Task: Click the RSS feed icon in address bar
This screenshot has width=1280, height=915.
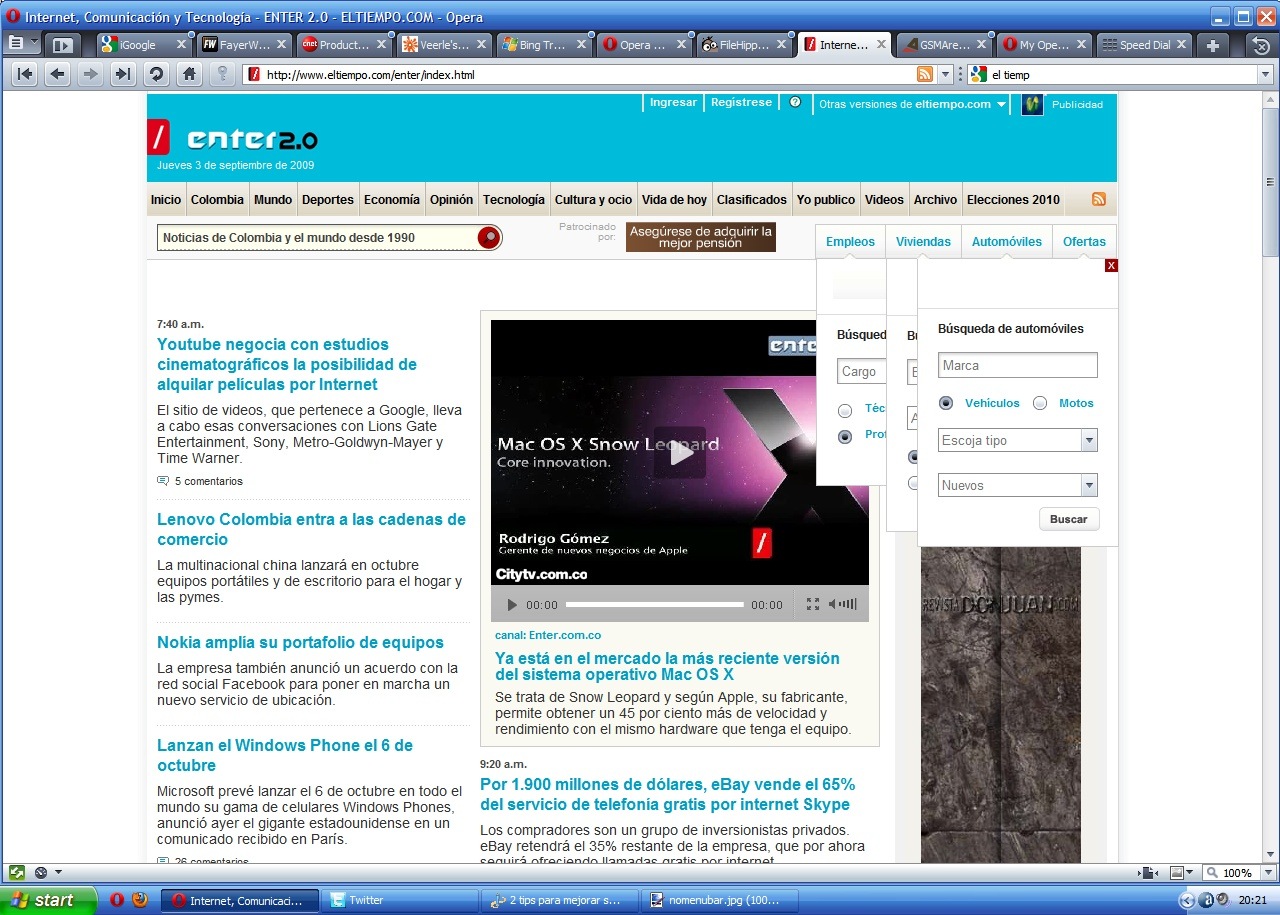Action: pos(925,74)
